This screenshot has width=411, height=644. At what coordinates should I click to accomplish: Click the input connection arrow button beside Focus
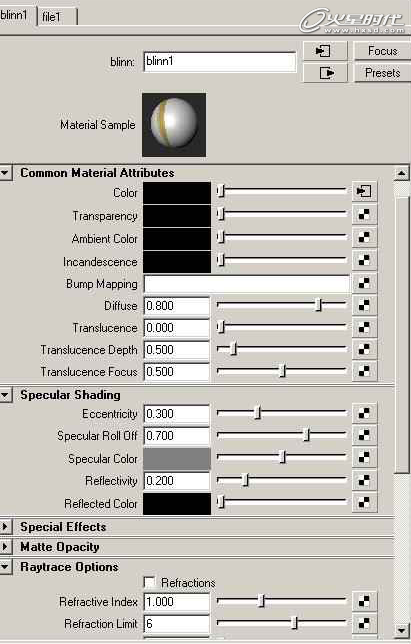325,51
